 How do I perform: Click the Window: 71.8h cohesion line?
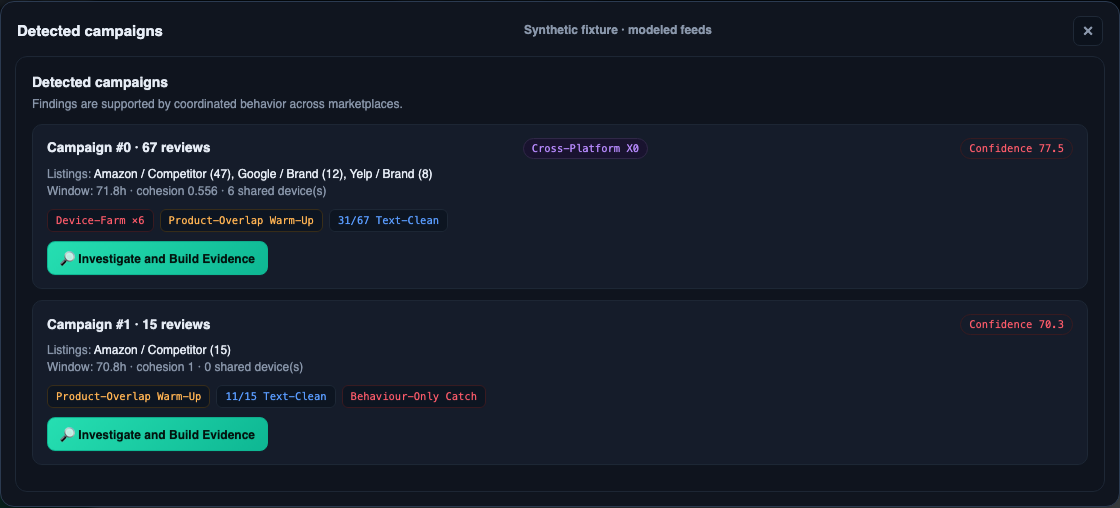tap(187, 191)
